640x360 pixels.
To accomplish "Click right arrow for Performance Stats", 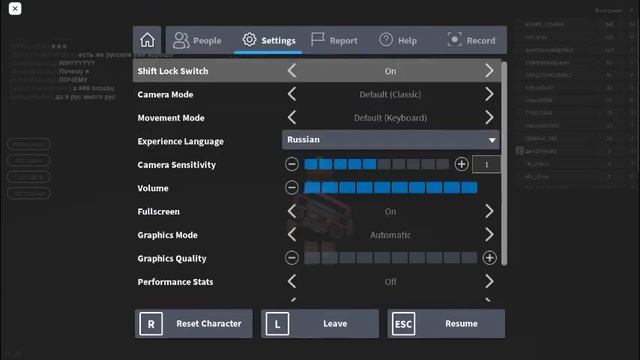I will click(489, 282).
